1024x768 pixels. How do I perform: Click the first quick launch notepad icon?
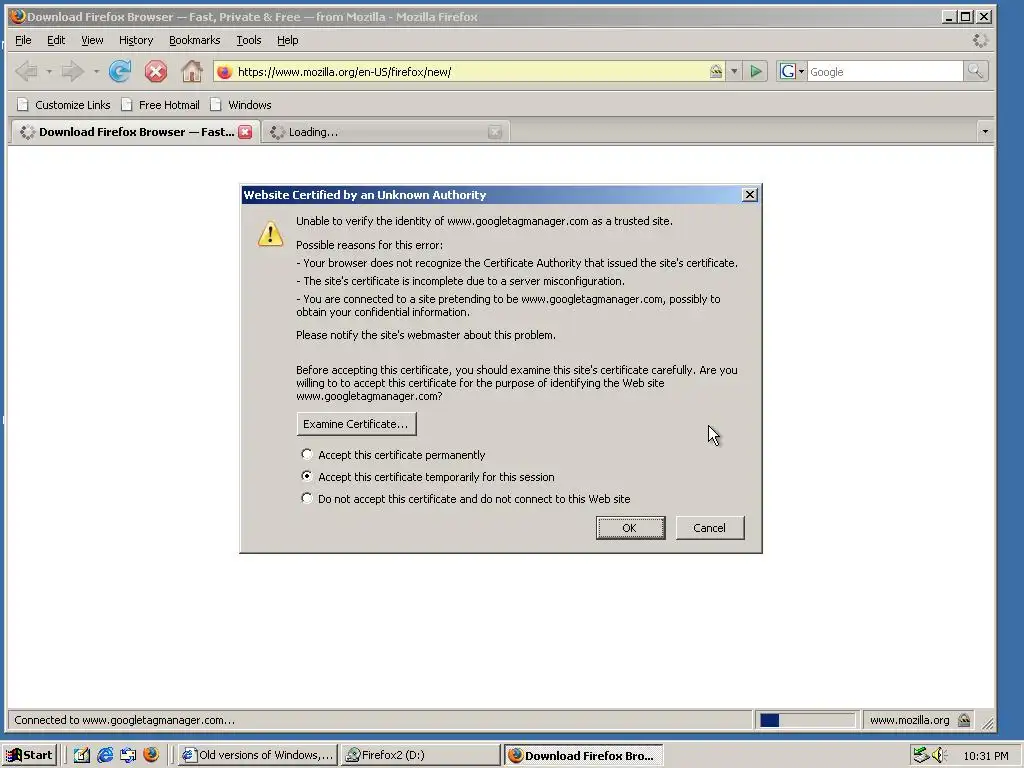(82, 755)
